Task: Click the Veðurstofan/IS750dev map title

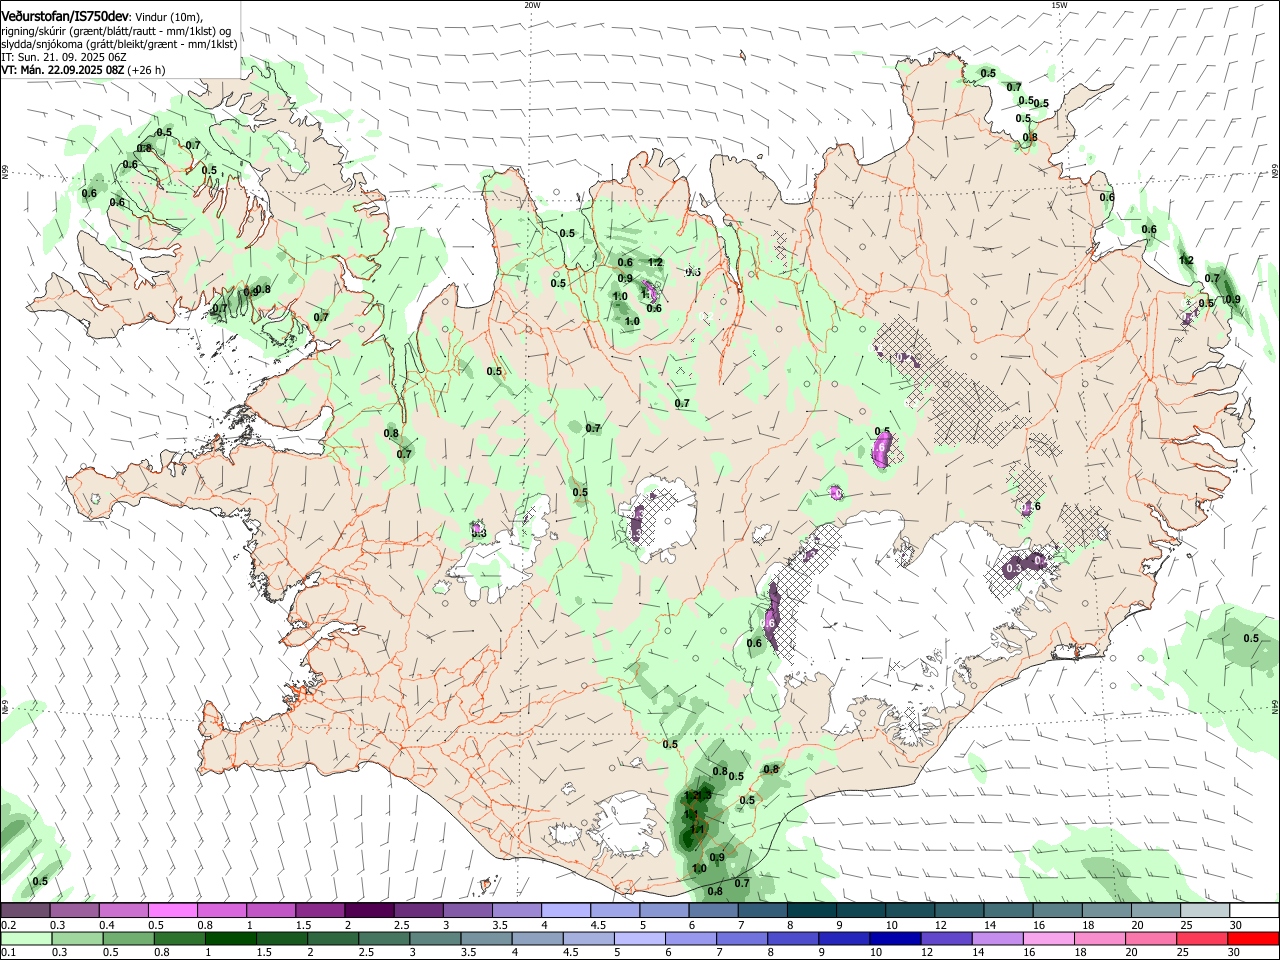Action: pyautogui.click(x=66, y=17)
